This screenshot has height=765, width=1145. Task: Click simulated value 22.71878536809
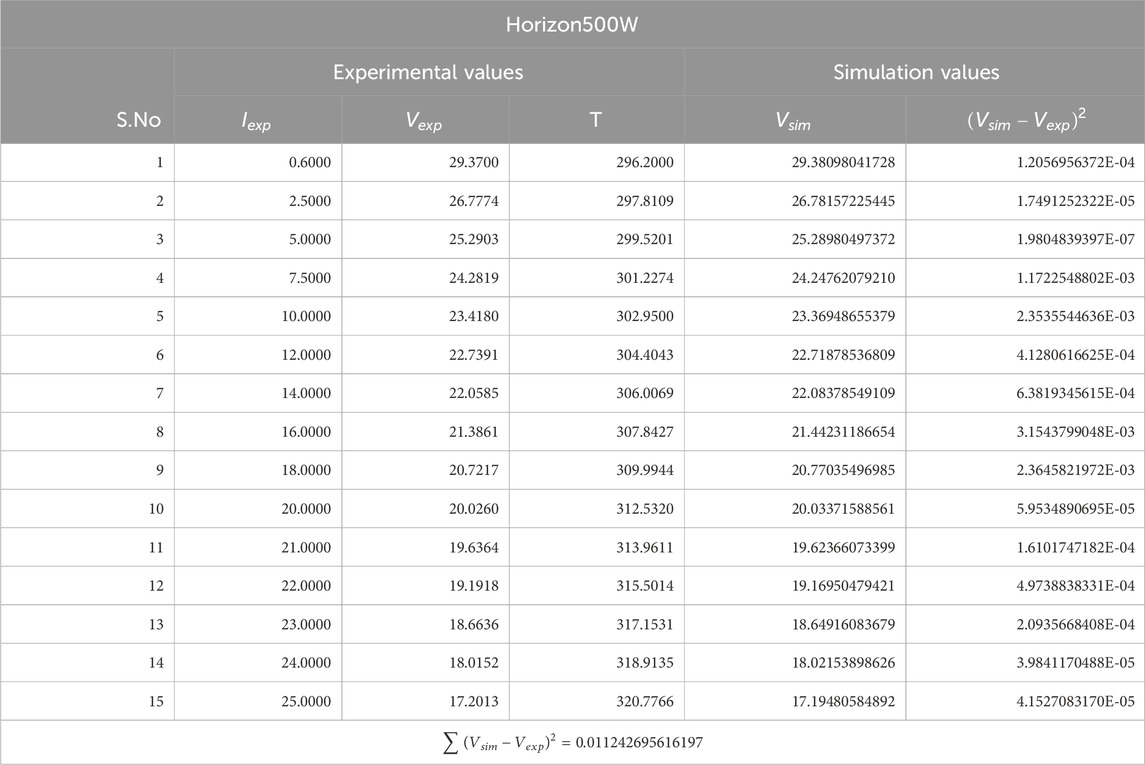click(x=843, y=355)
